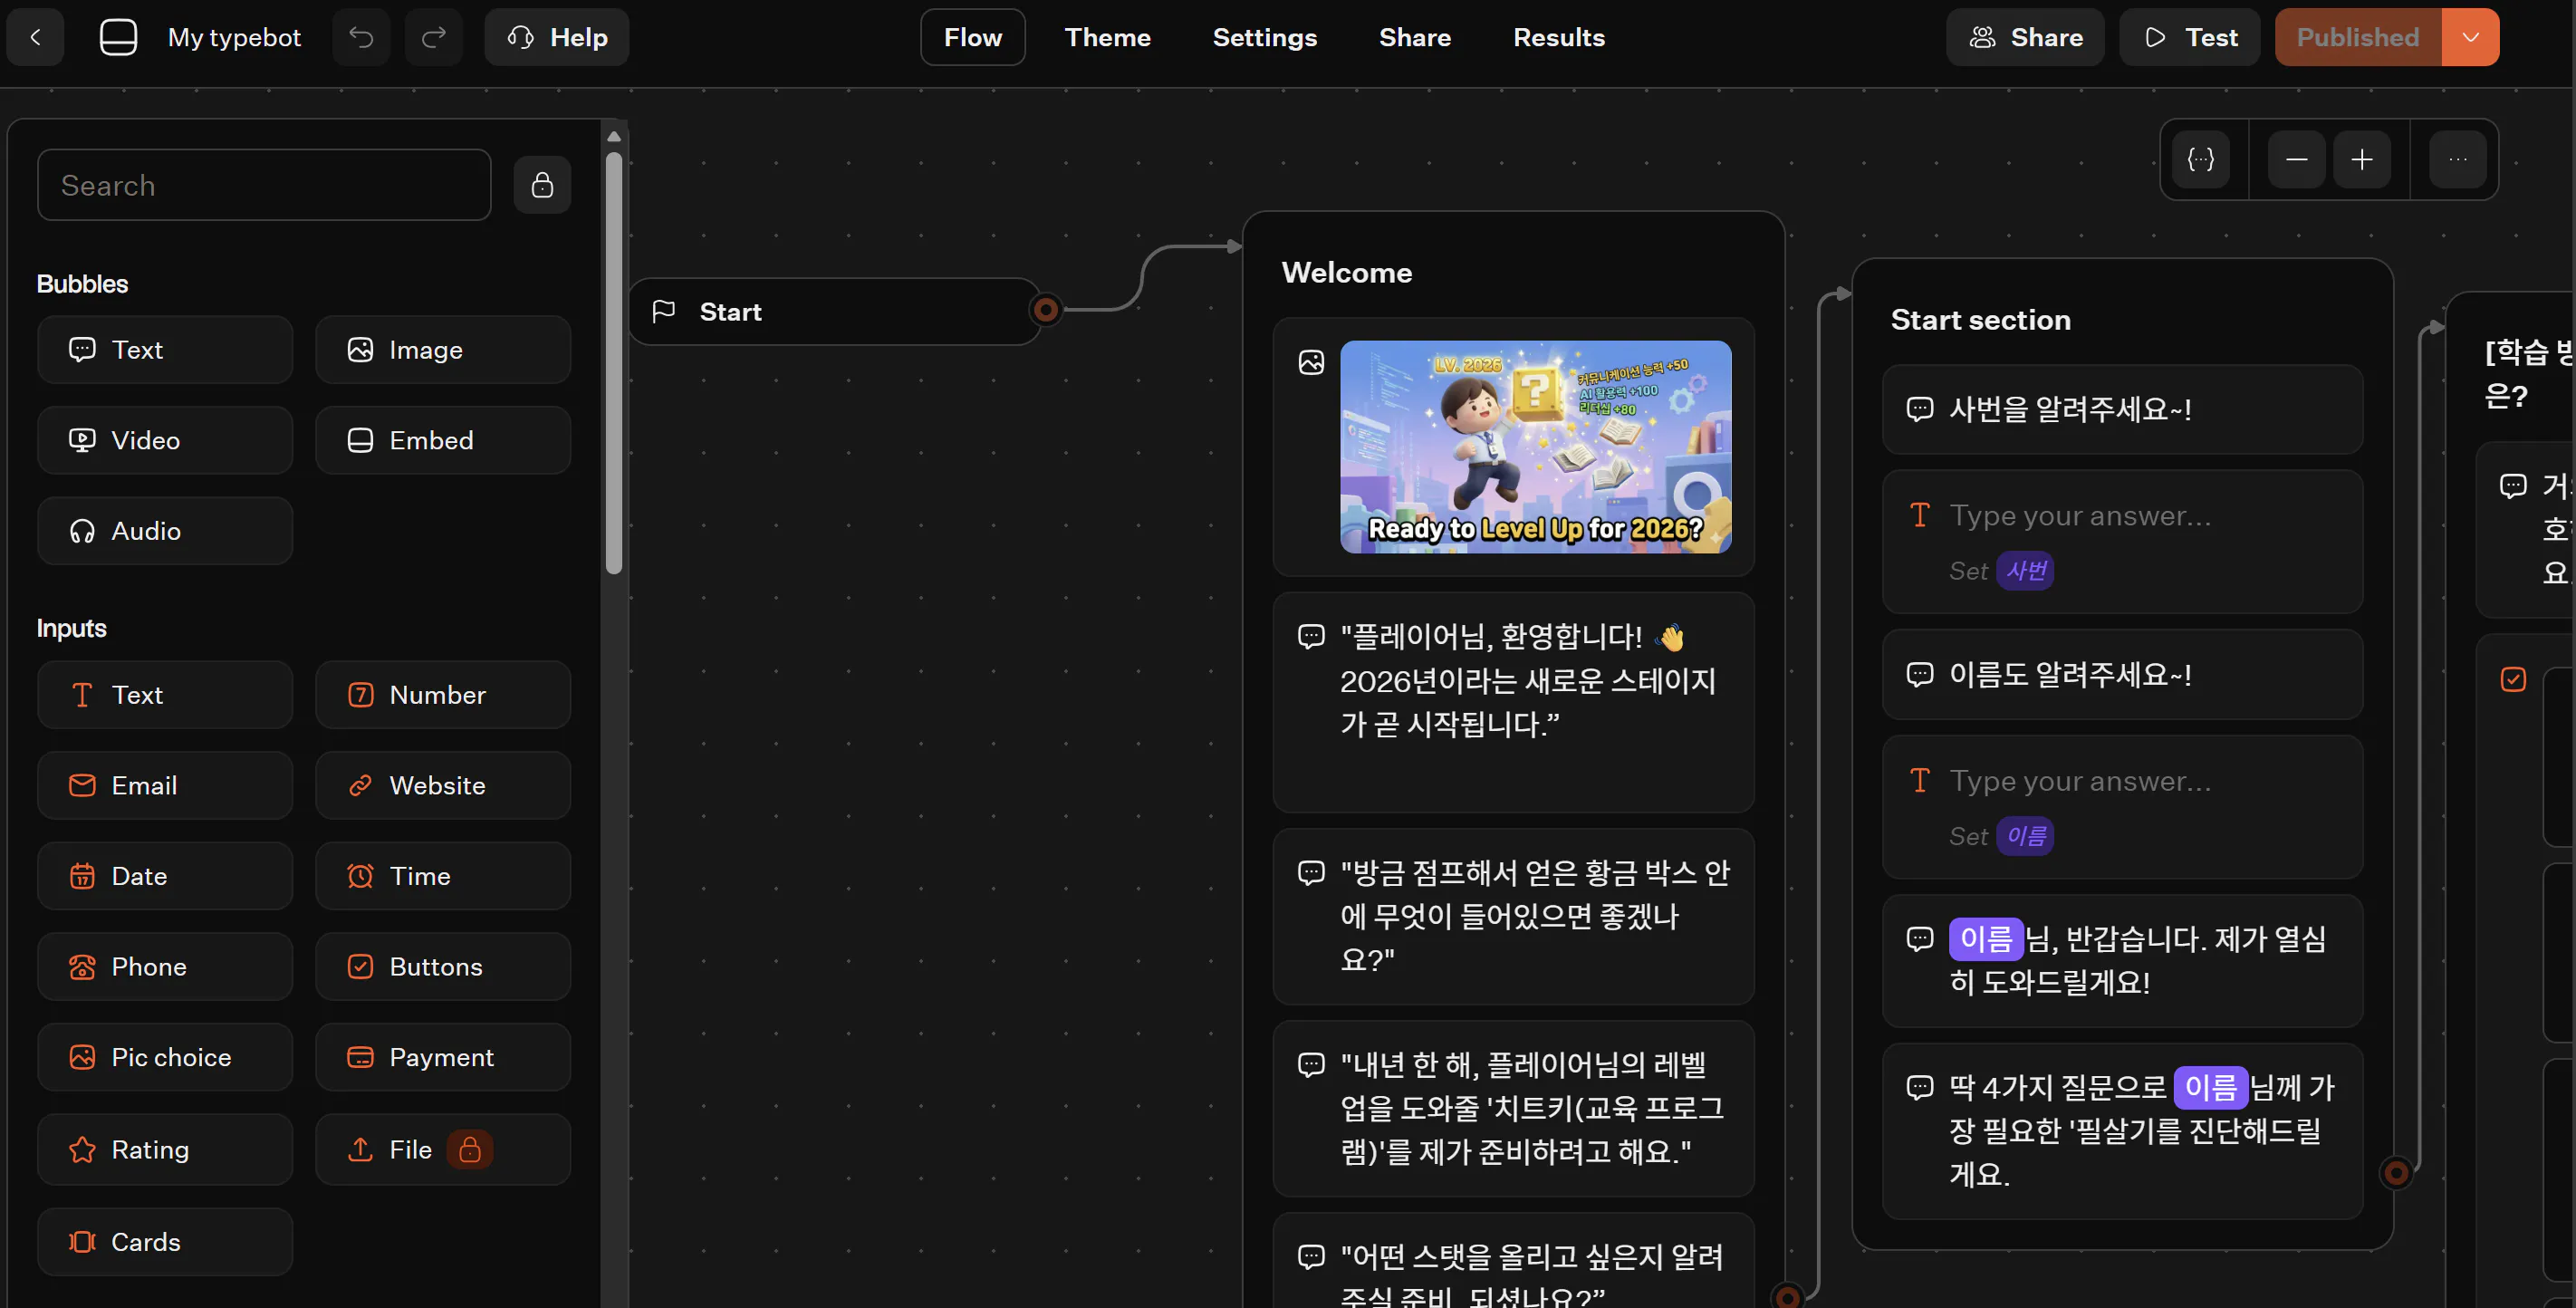Select the Website input block

(443, 785)
